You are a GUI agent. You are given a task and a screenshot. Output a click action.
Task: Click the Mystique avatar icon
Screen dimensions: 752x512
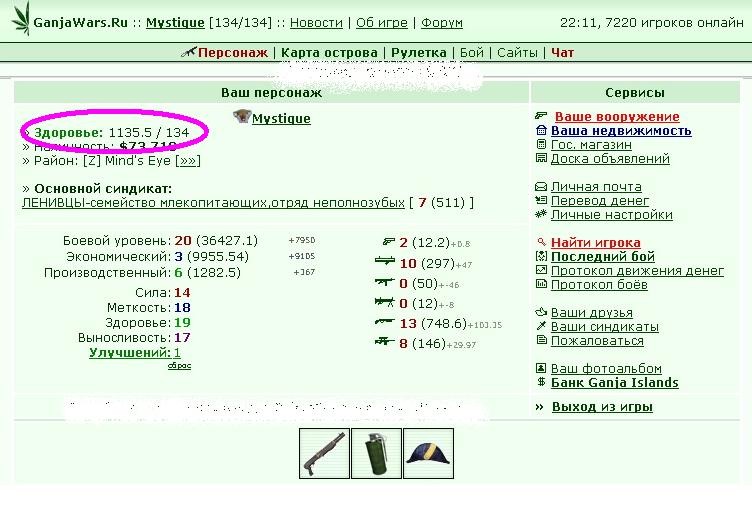coord(242,116)
